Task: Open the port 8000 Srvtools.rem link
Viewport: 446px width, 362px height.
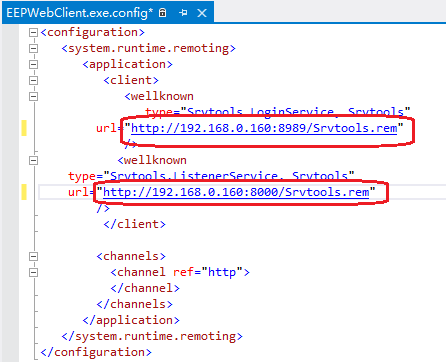Action: pyautogui.click(x=236, y=192)
